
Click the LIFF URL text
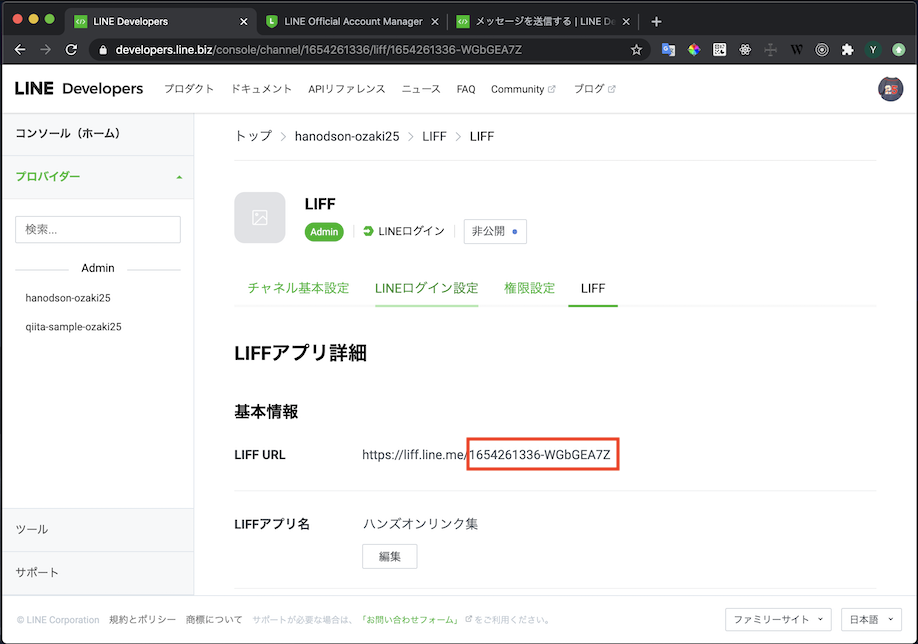[486, 455]
